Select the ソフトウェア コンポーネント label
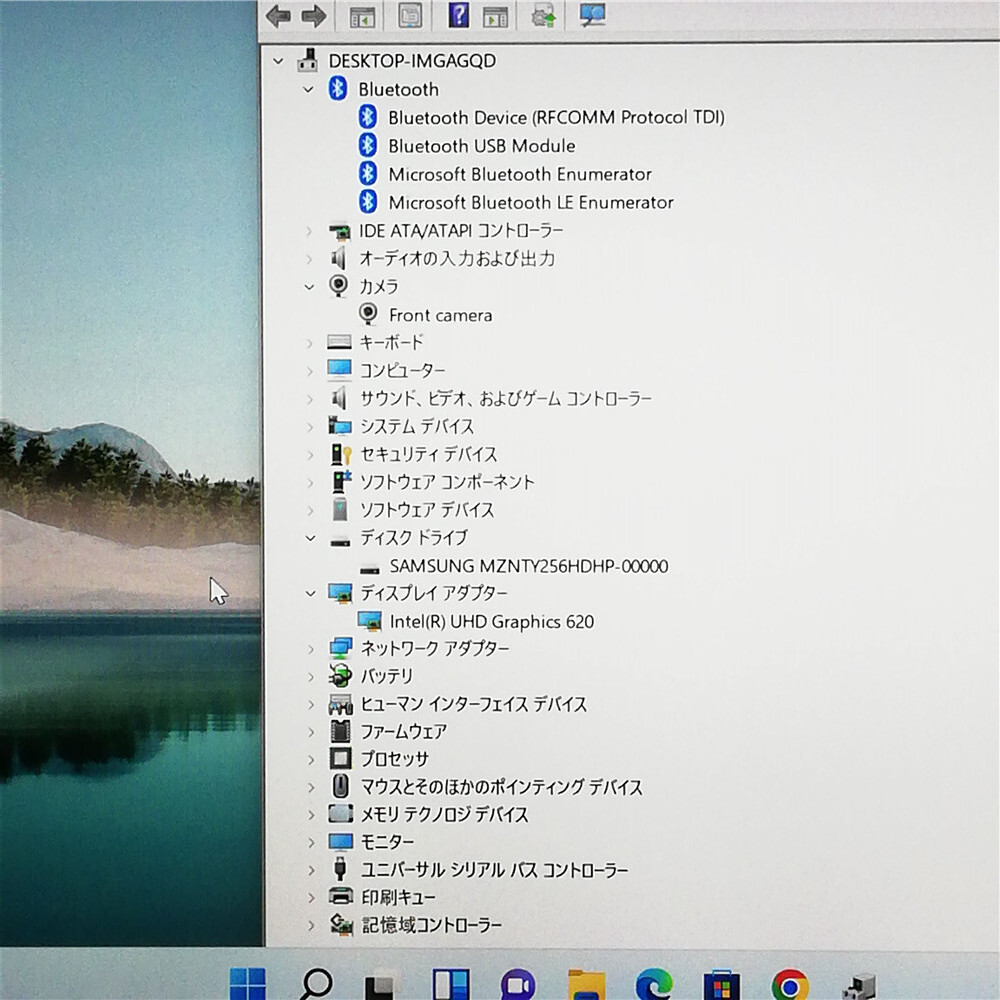1000x1000 pixels. [447, 482]
